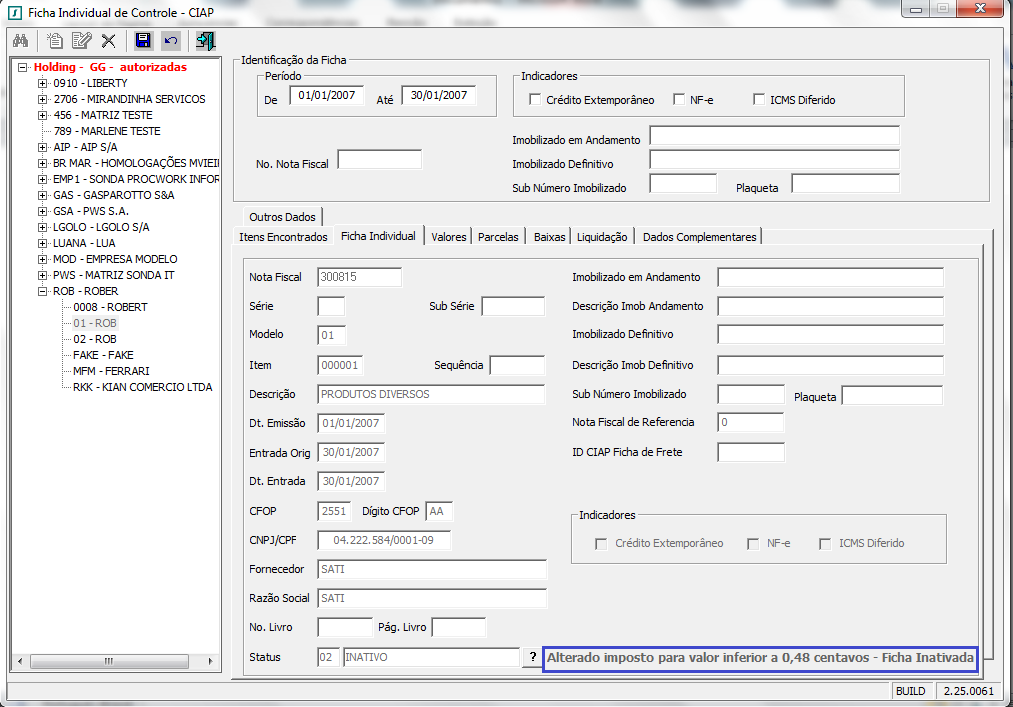Click the delete X toolbar icon
The image size is (1013, 707).
(108, 41)
